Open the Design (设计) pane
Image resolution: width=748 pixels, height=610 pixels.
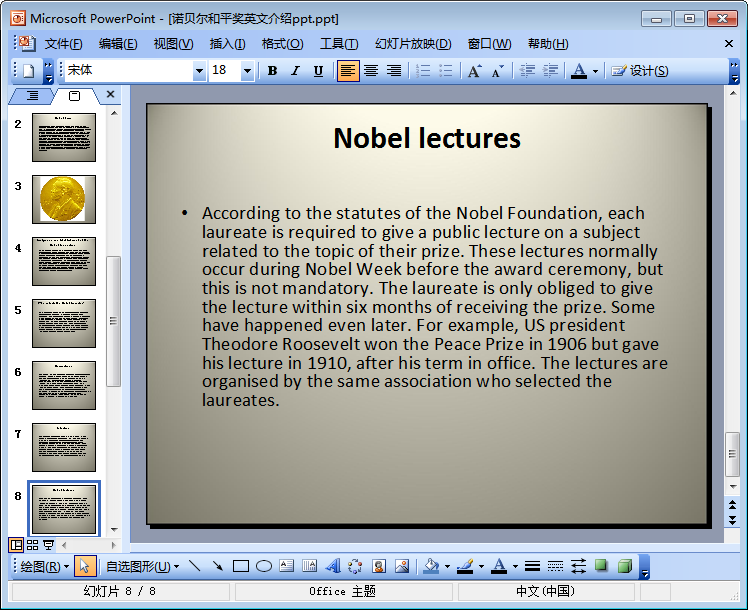pos(640,71)
